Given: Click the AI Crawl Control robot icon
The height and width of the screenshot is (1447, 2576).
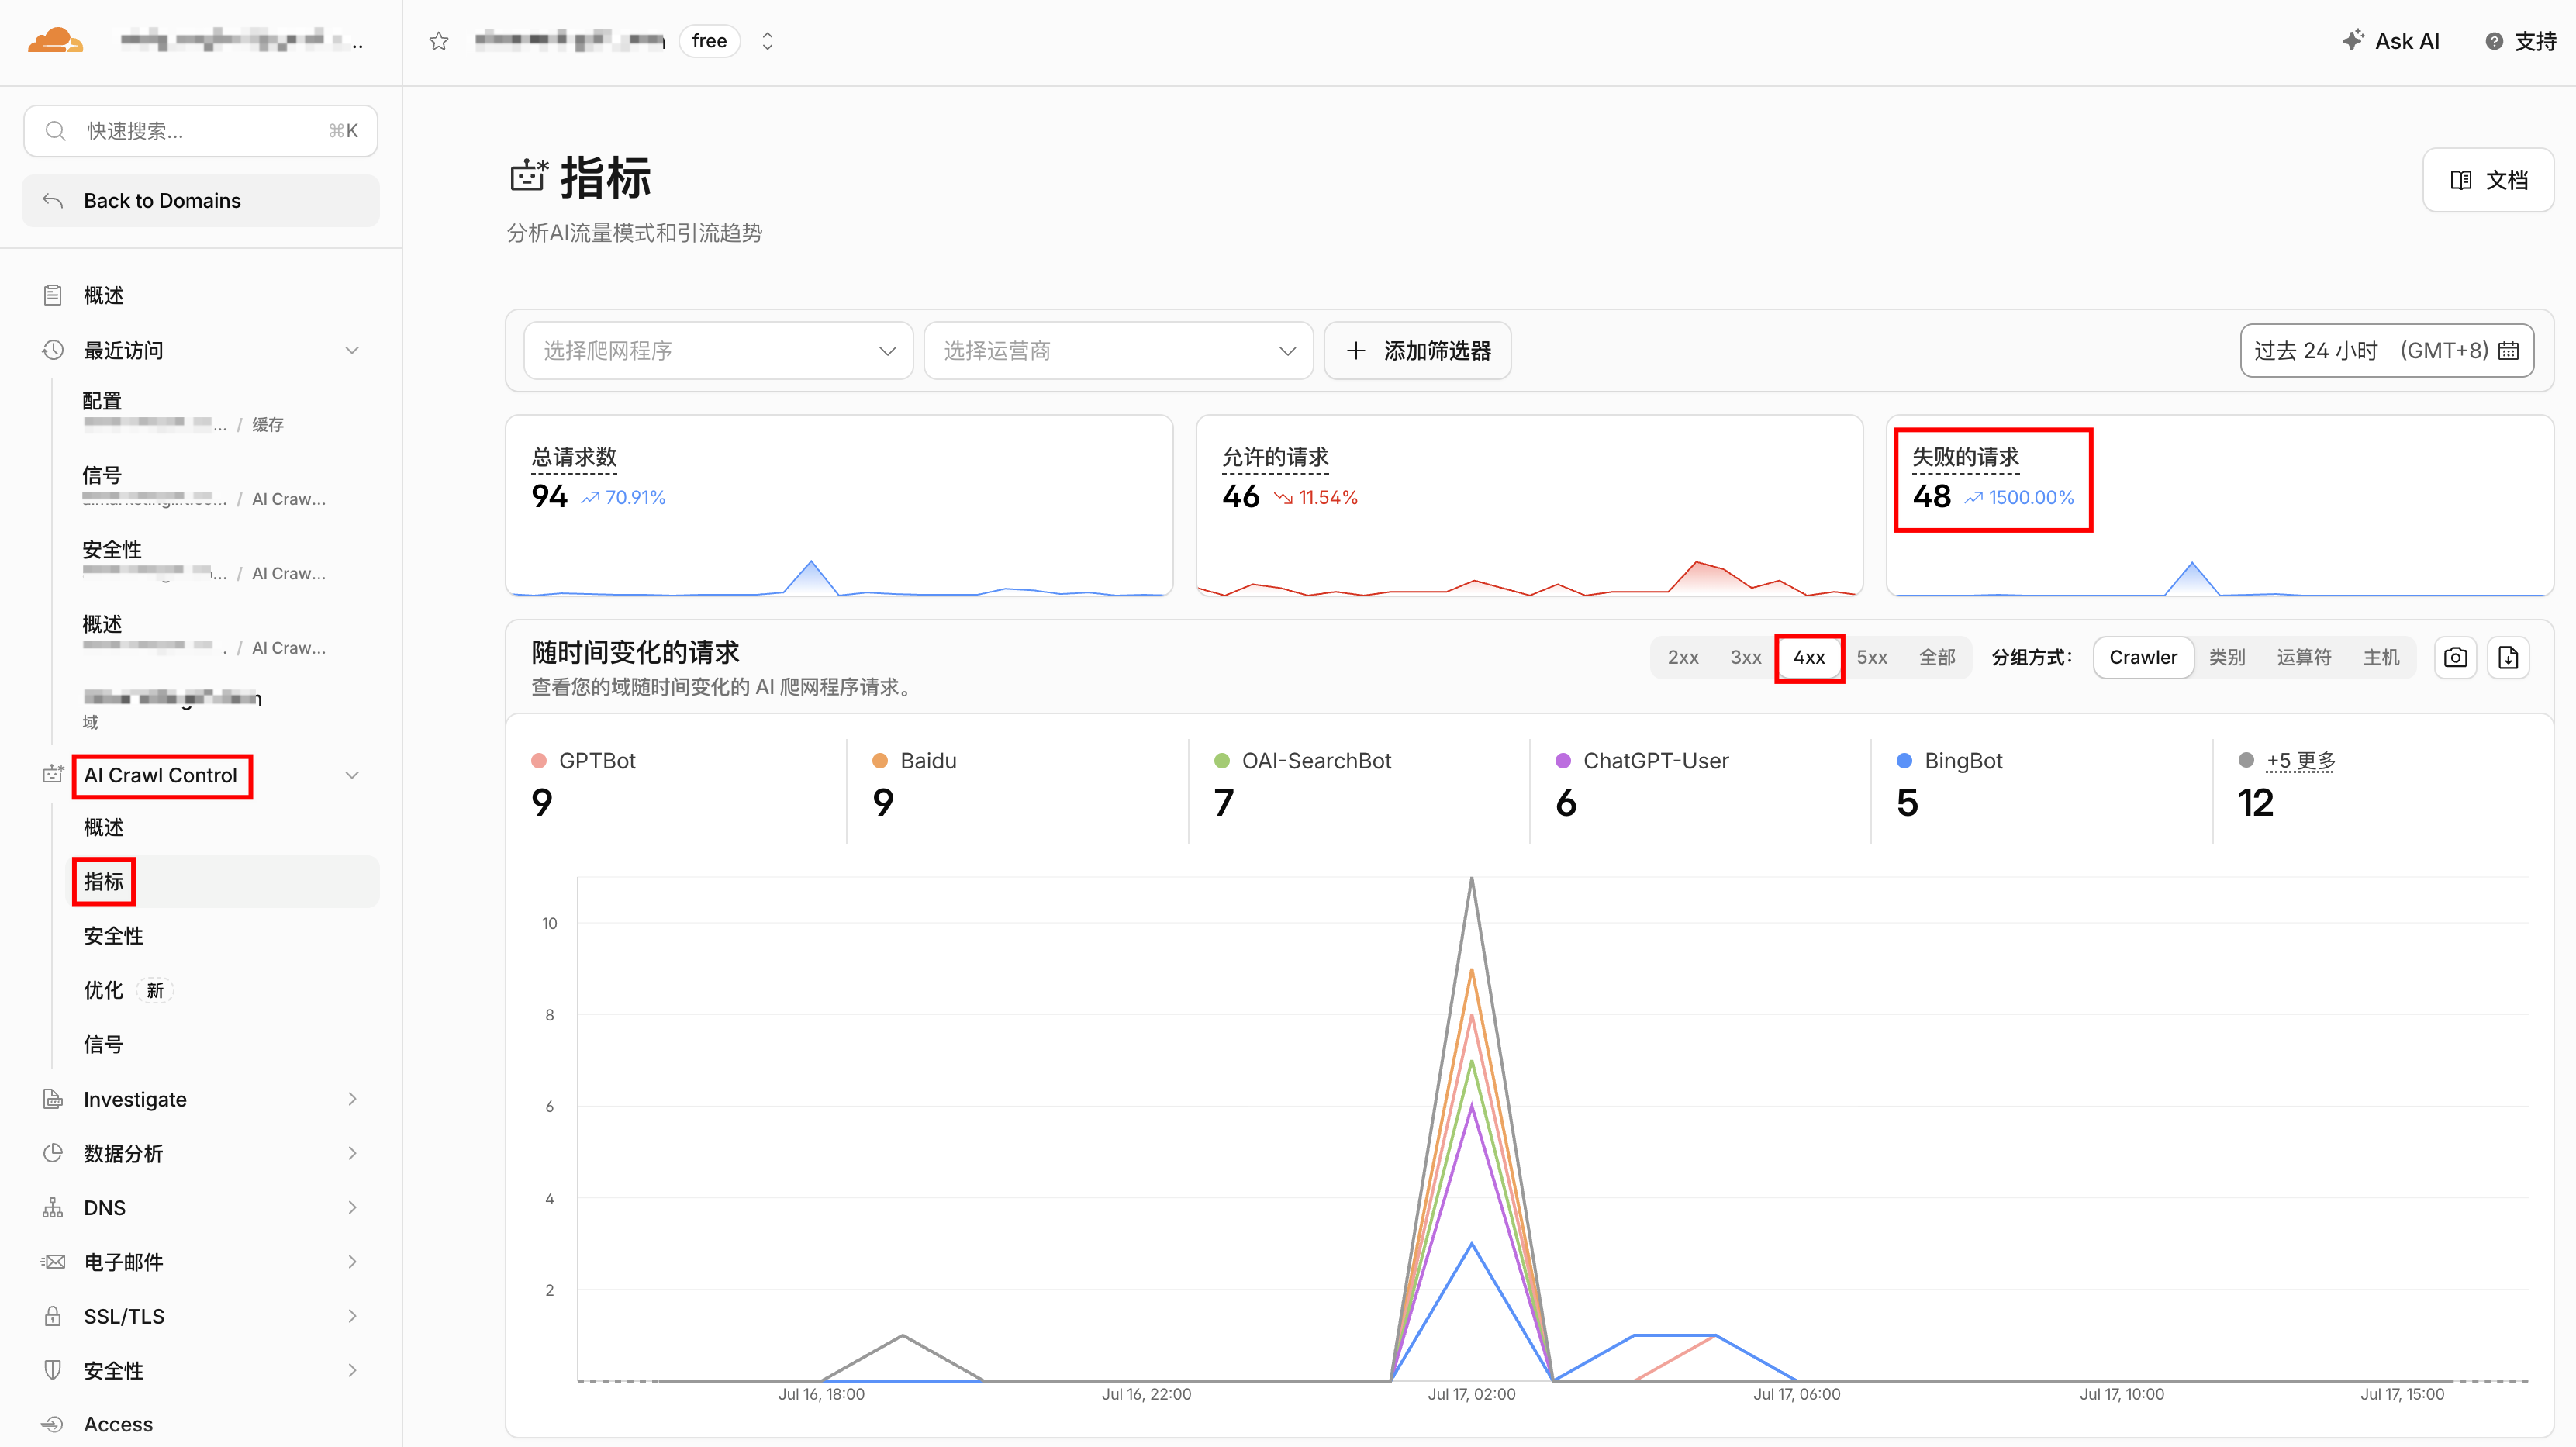Looking at the screenshot, I should click(53, 775).
